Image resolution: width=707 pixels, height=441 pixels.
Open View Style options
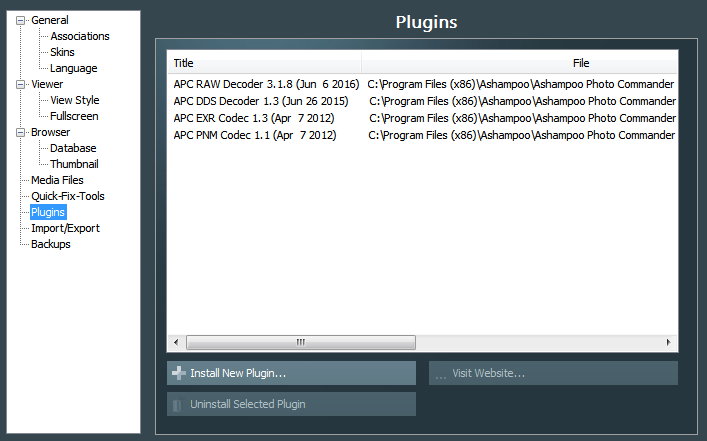(x=75, y=100)
